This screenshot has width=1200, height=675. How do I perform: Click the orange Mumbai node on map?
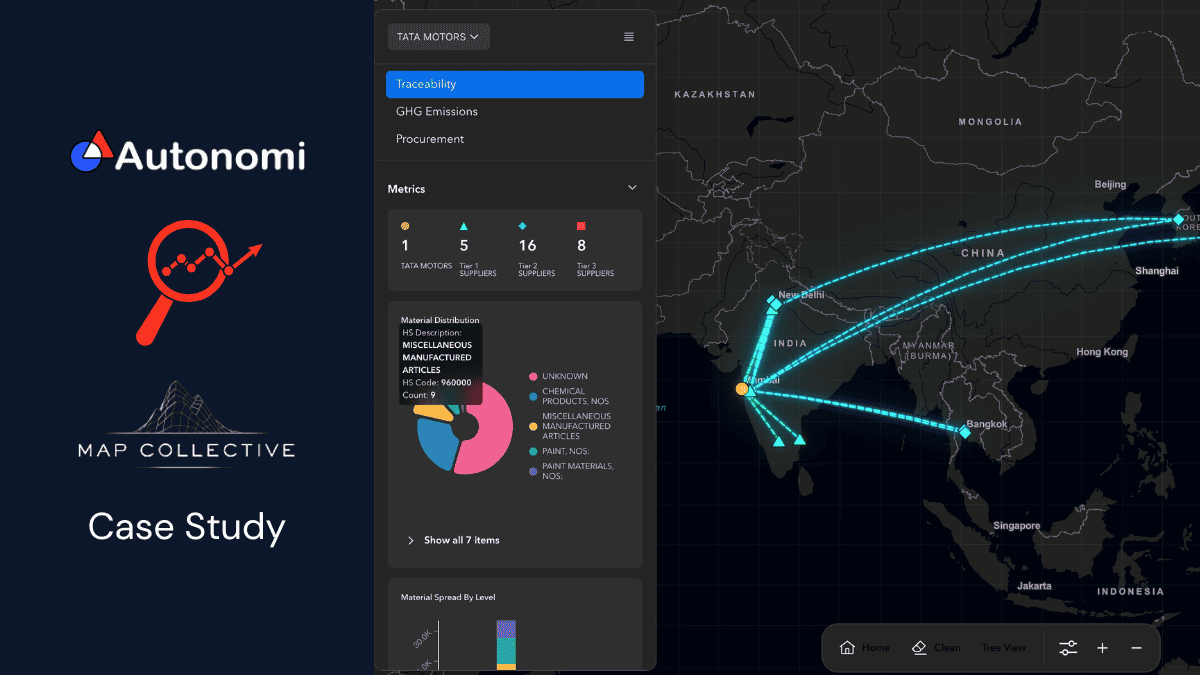click(742, 388)
